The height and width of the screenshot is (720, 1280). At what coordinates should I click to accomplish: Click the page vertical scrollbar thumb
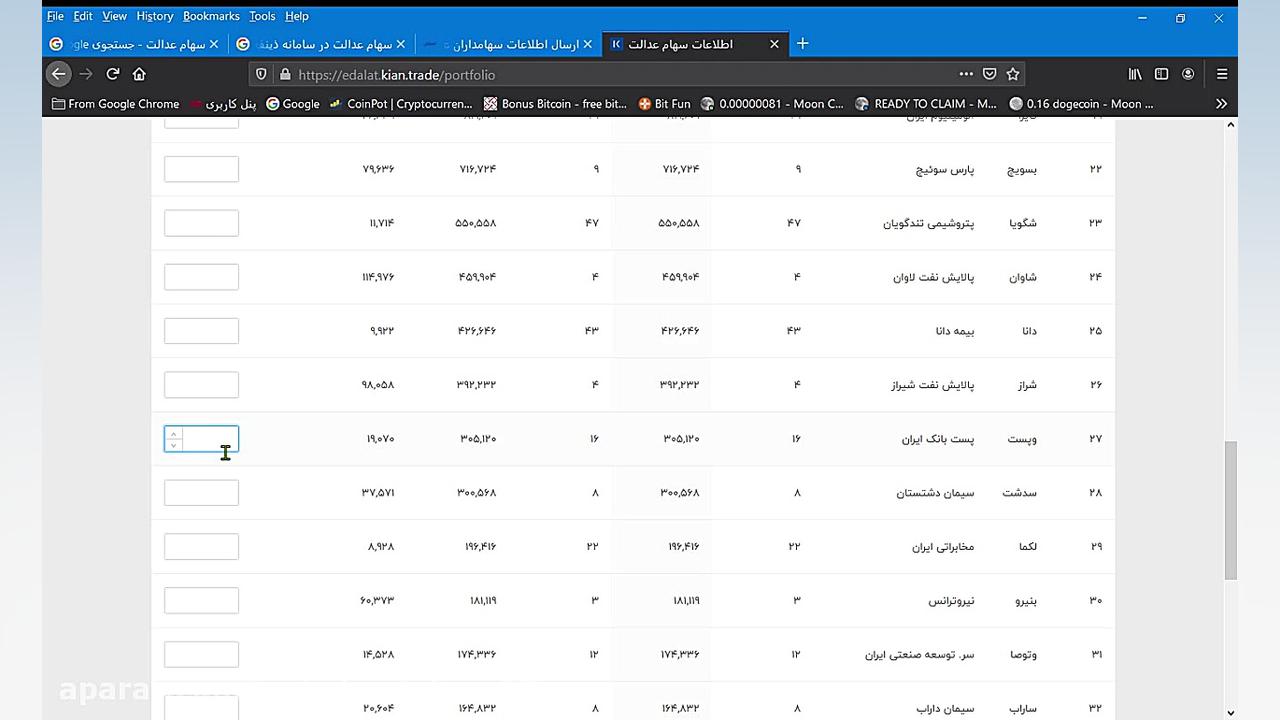1230,510
